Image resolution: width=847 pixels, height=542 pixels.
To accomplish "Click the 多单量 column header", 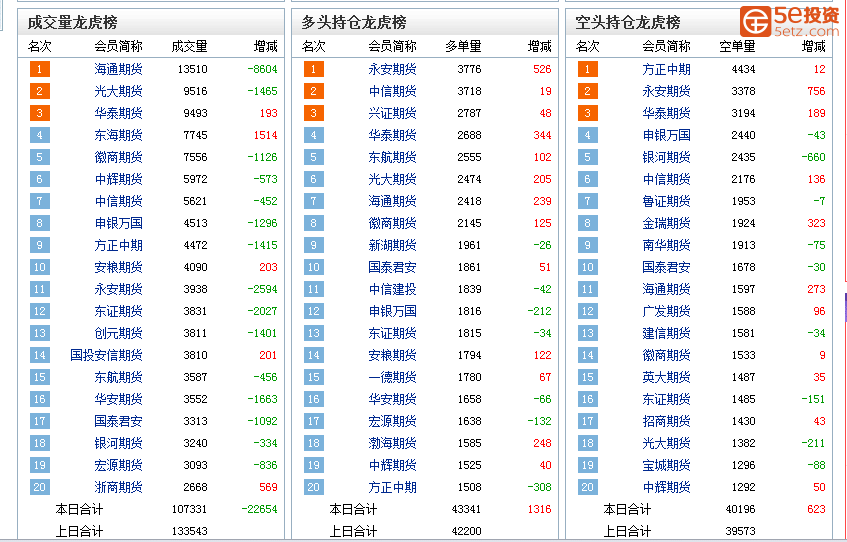I will 463,46.
